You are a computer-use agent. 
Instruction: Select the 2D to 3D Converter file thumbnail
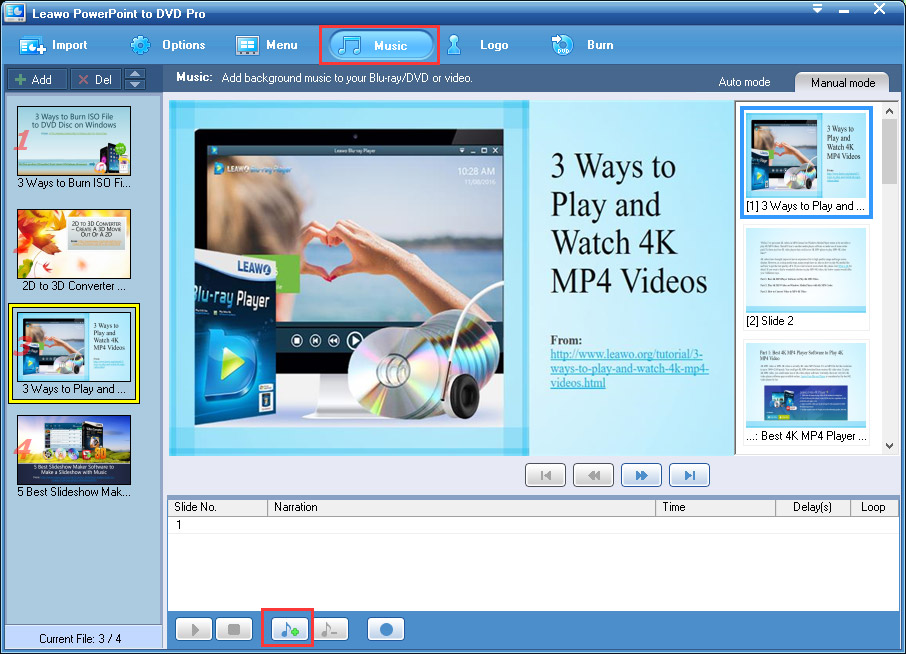tap(74, 244)
